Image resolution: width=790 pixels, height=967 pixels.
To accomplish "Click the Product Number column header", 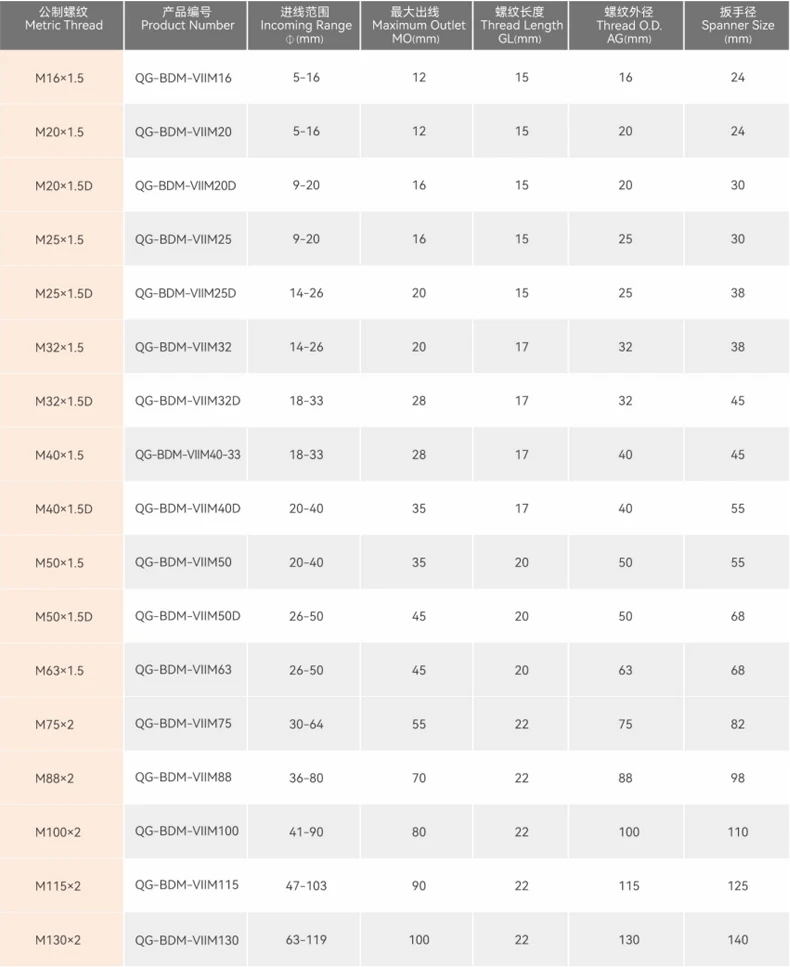I will click(x=187, y=19).
